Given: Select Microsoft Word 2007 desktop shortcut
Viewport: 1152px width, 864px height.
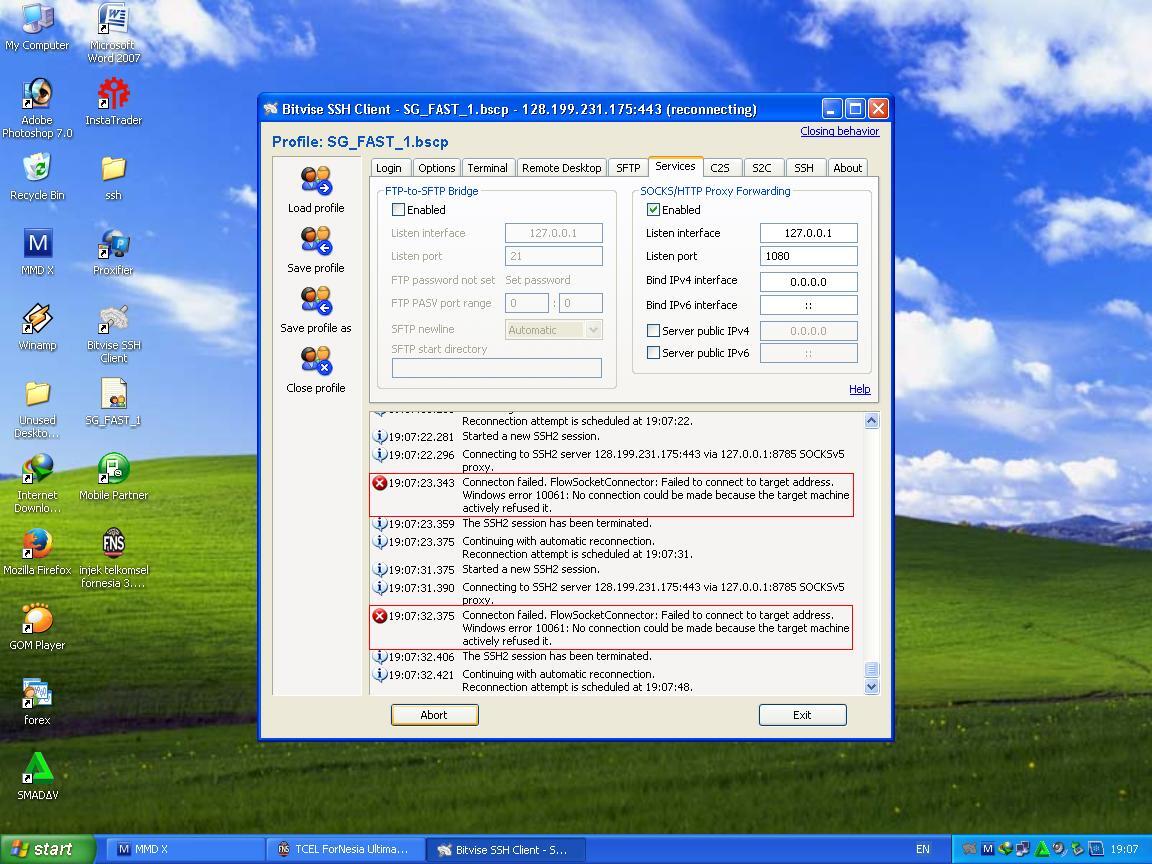Looking at the screenshot, I should coord(113,33).
